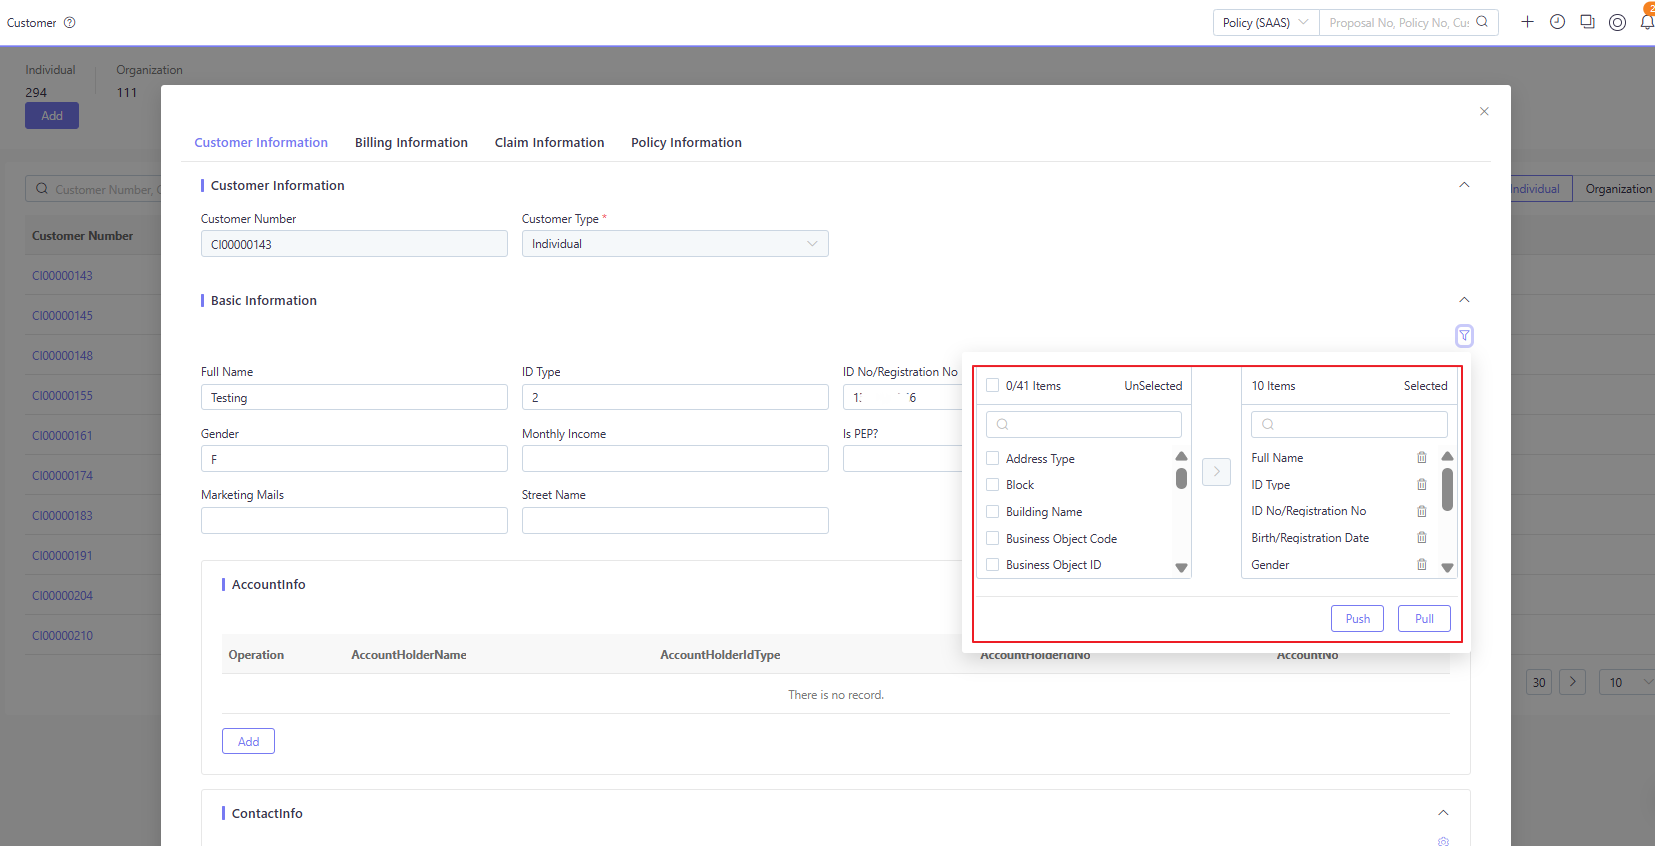Open the notifications bell
The image size is (1655, 846).
click(1647, 22)
